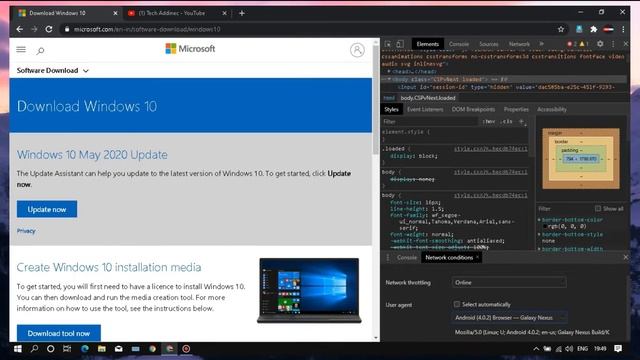Go back to the previous page
640x360 pixels.
20,29
